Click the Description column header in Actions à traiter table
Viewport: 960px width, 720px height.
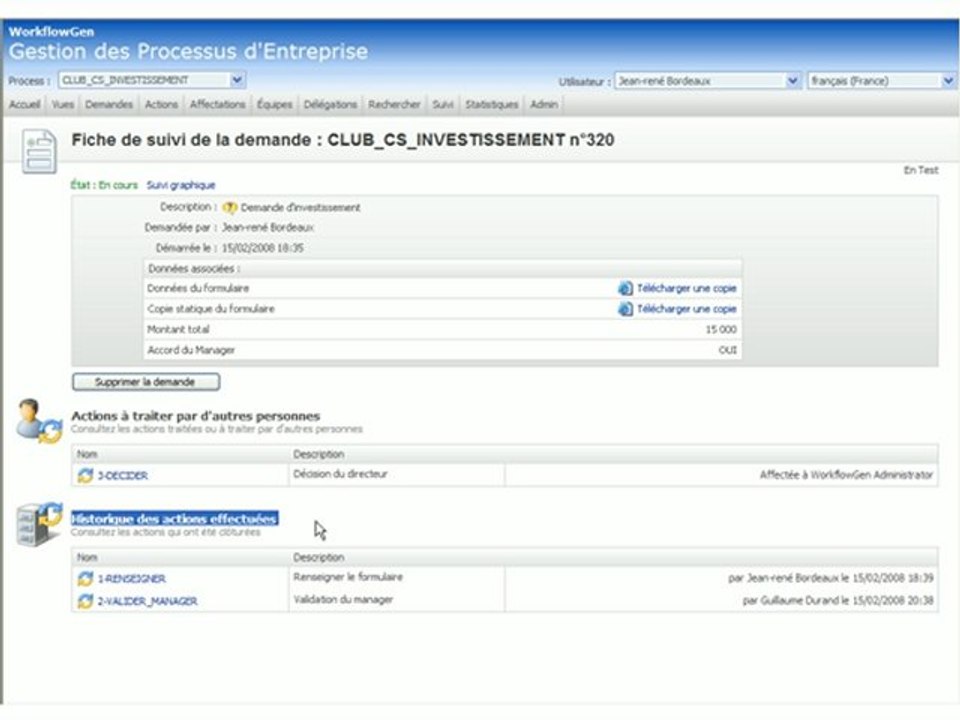(318, 454)
